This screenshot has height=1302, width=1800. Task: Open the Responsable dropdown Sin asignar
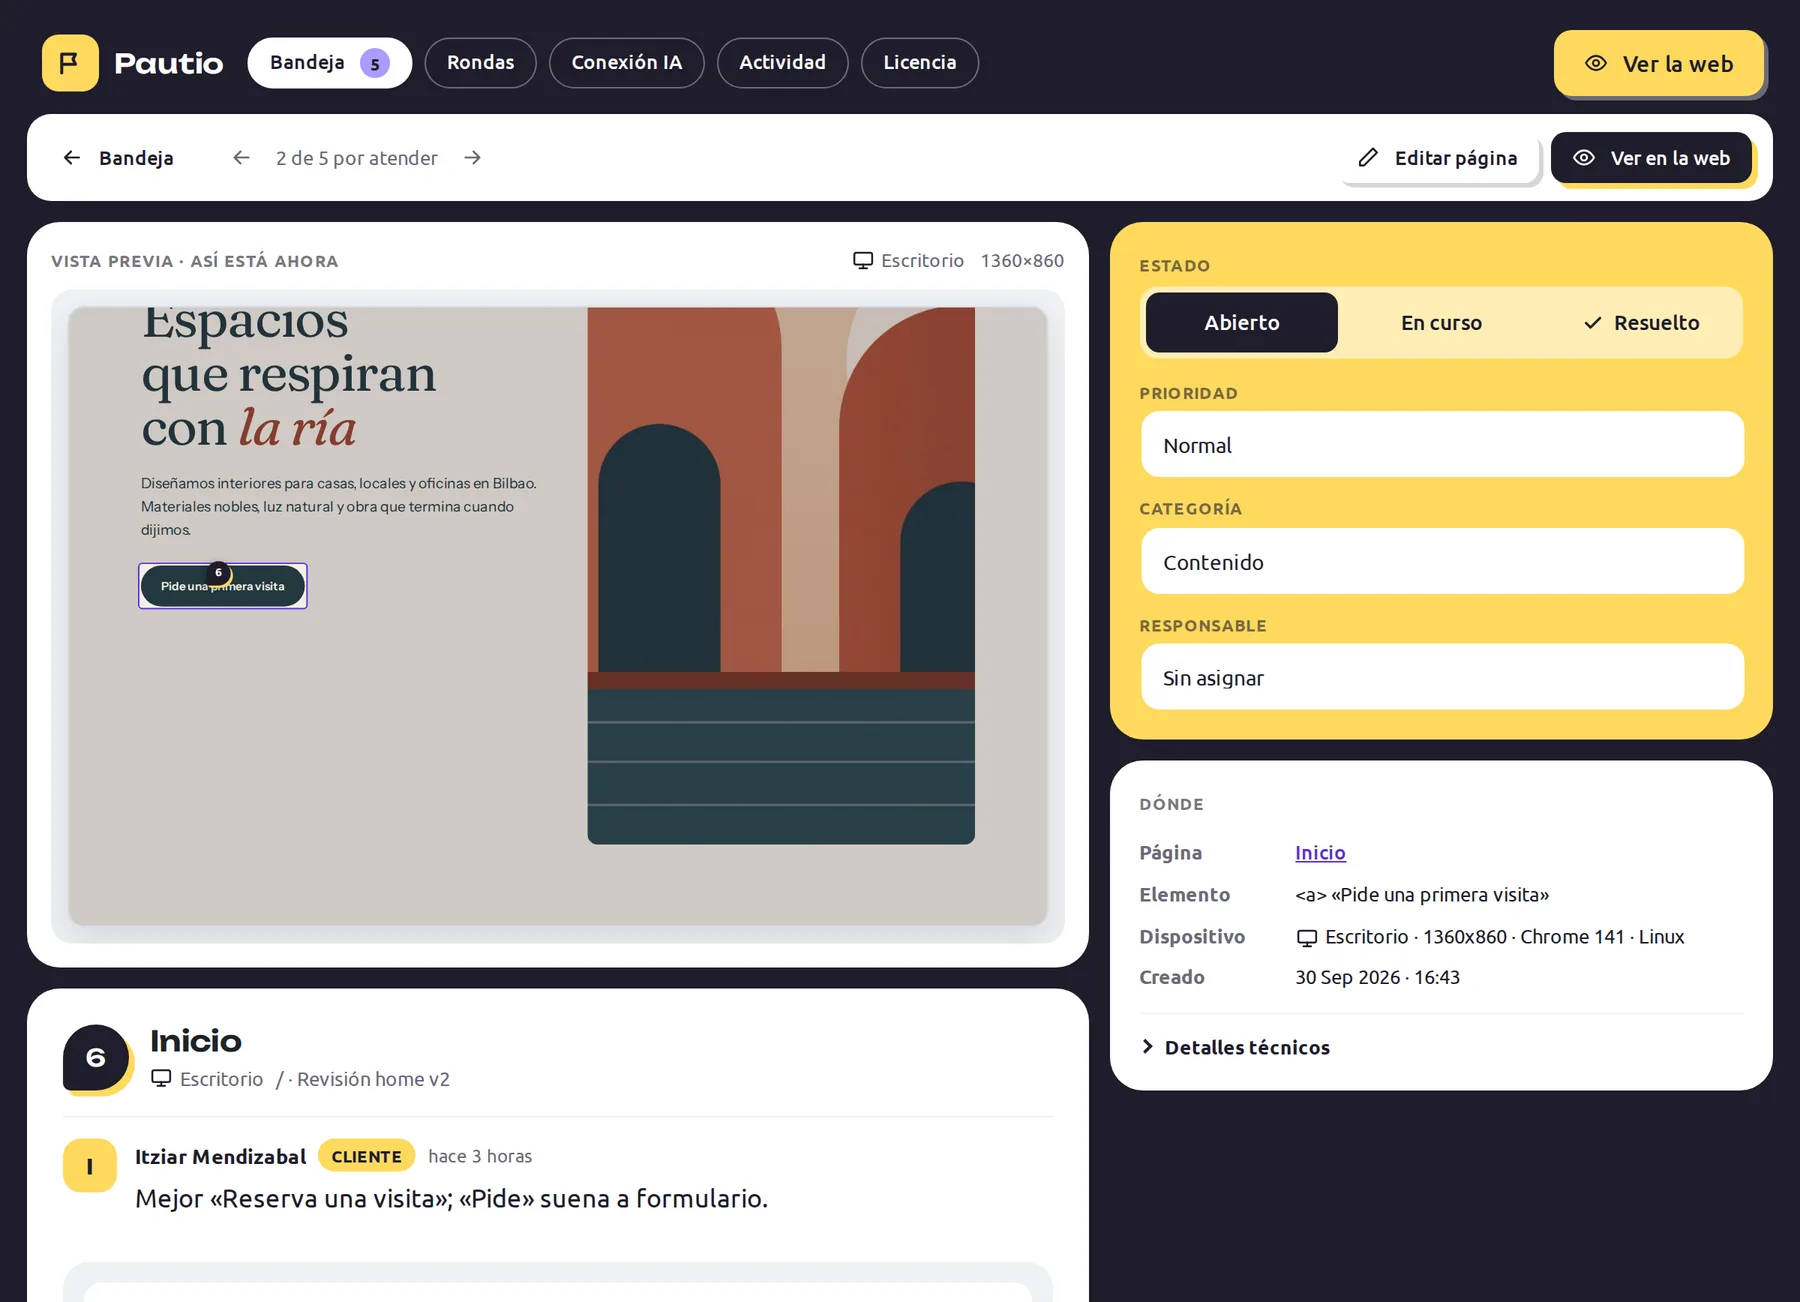1442,678
